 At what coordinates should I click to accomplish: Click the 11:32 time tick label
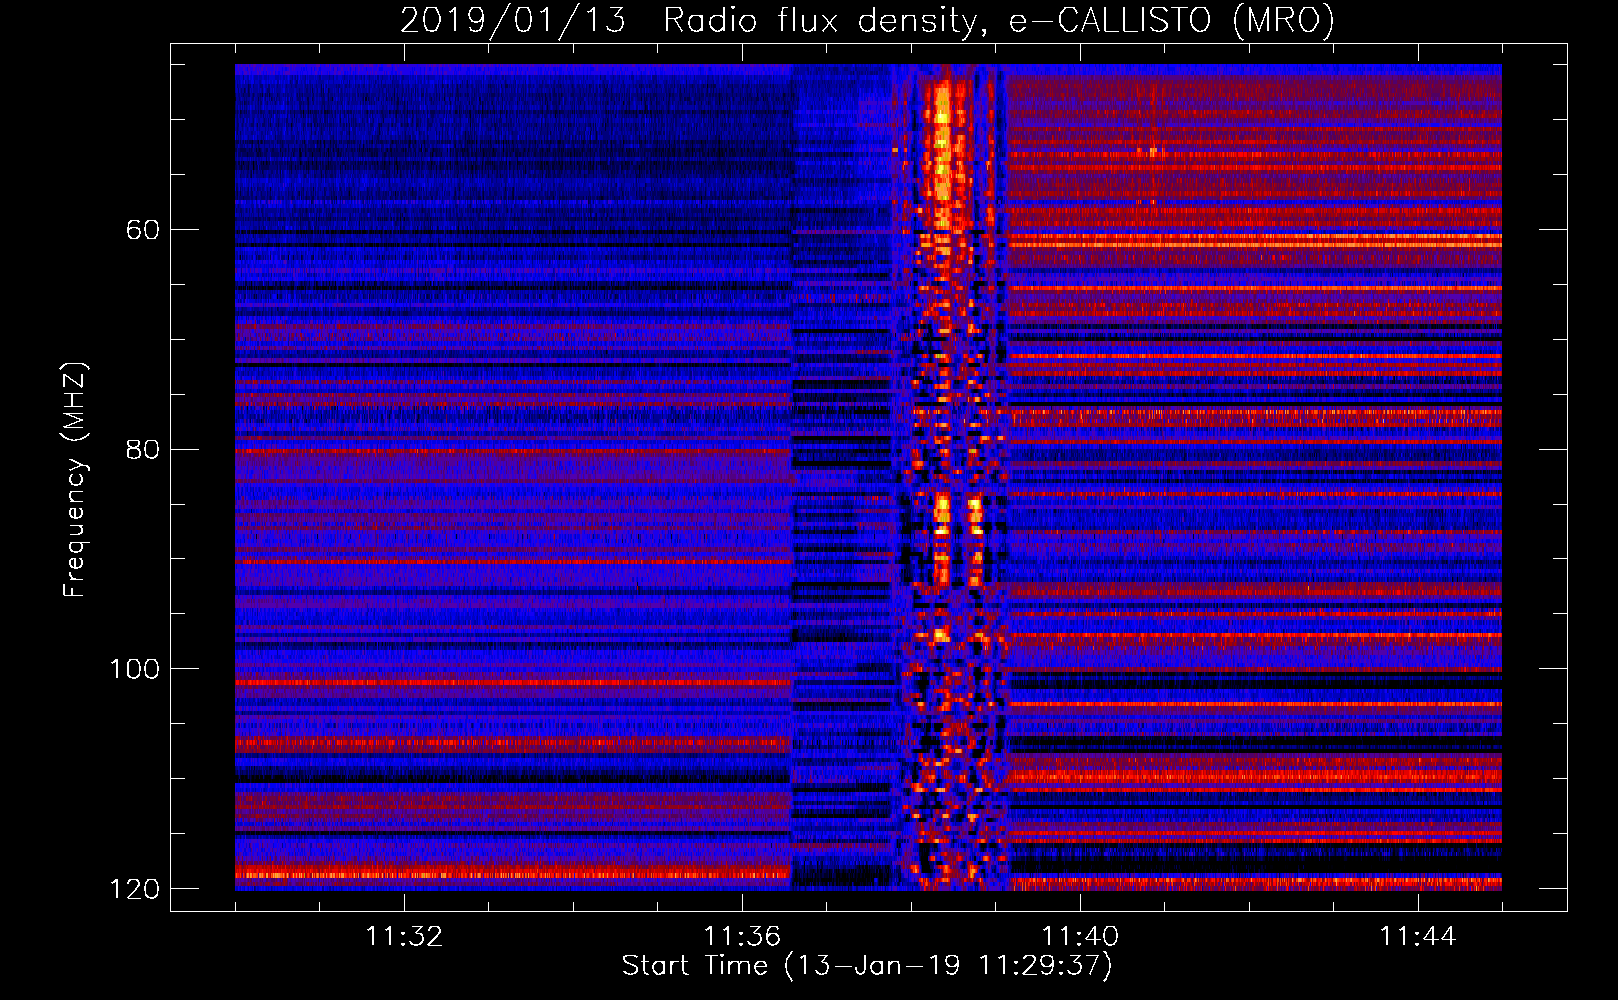404,937
